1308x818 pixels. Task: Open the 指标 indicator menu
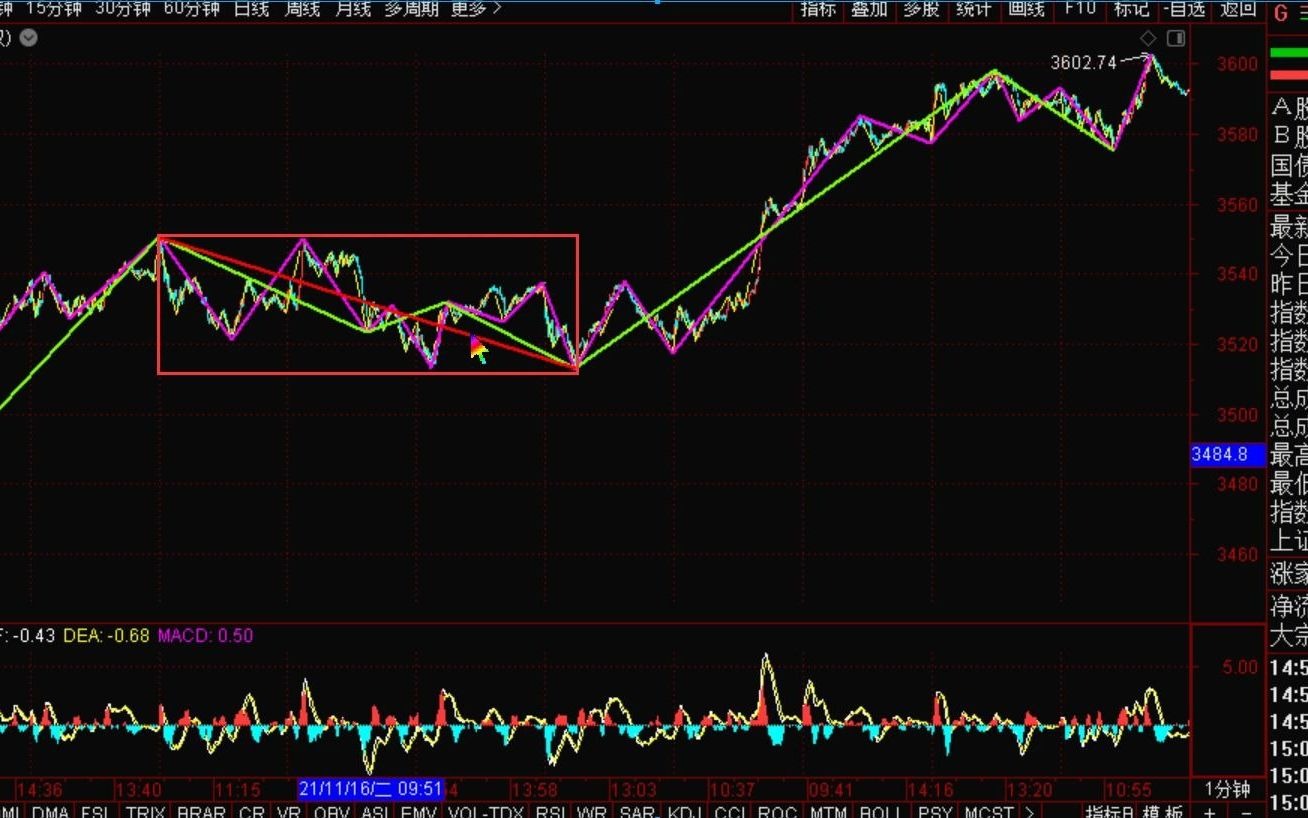(818, 9)
